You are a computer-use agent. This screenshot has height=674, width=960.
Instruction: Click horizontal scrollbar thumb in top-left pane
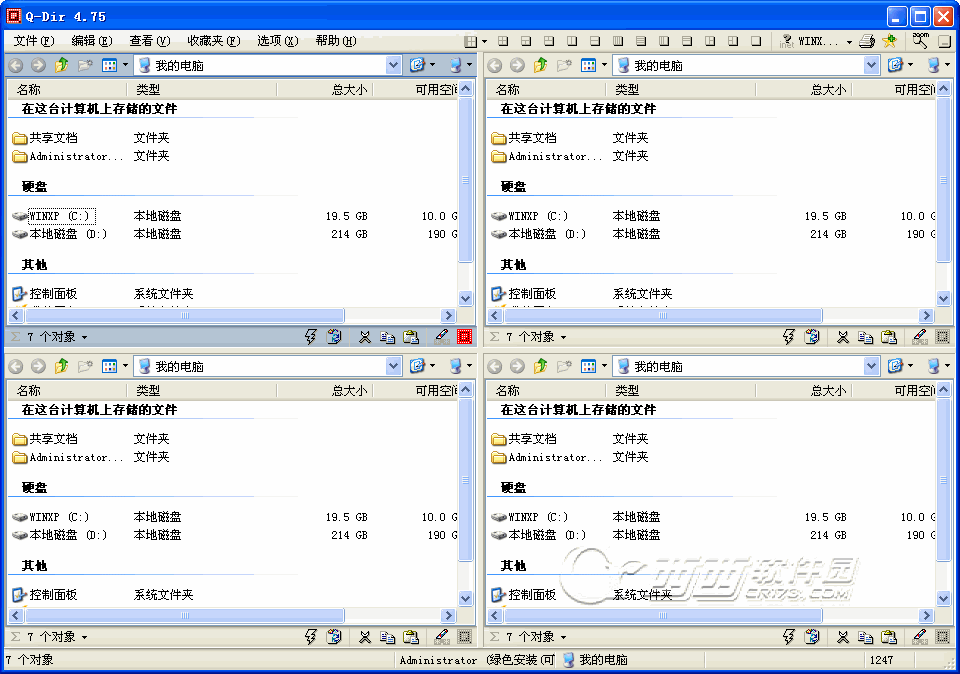click(x=184, y=316)
